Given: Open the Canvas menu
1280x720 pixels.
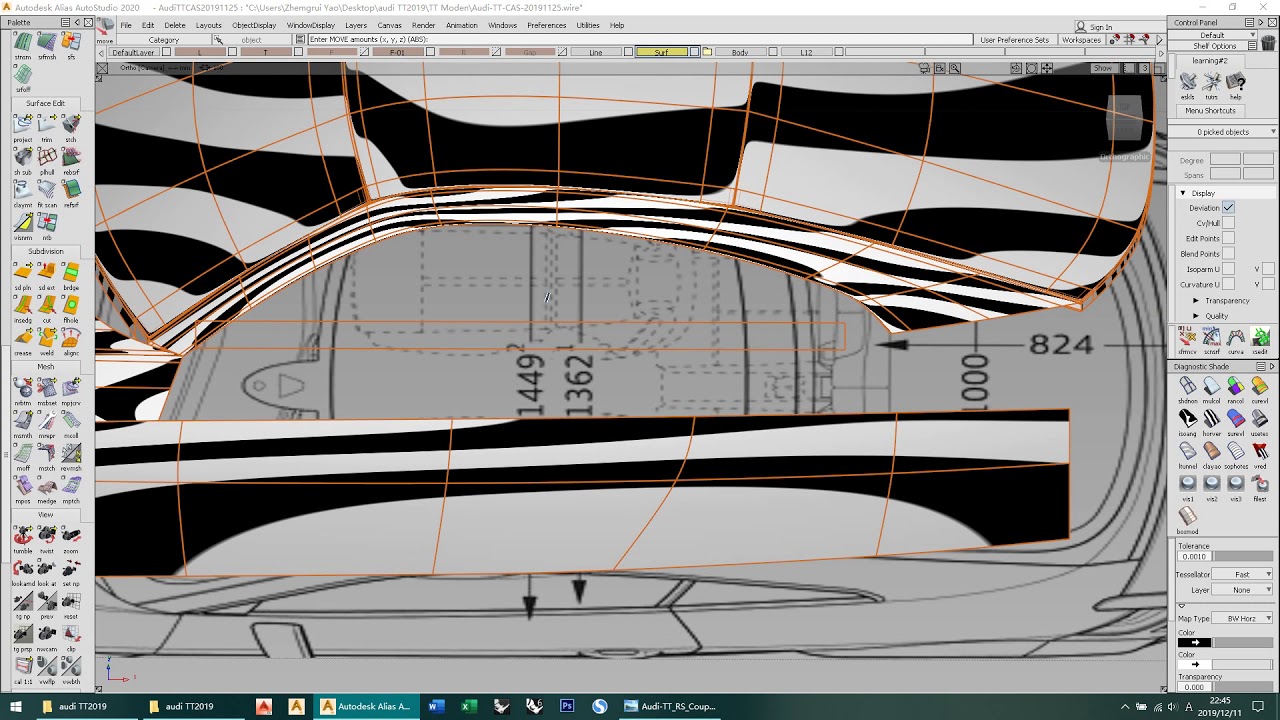Looking at the screenshot, I should (389, 25).
